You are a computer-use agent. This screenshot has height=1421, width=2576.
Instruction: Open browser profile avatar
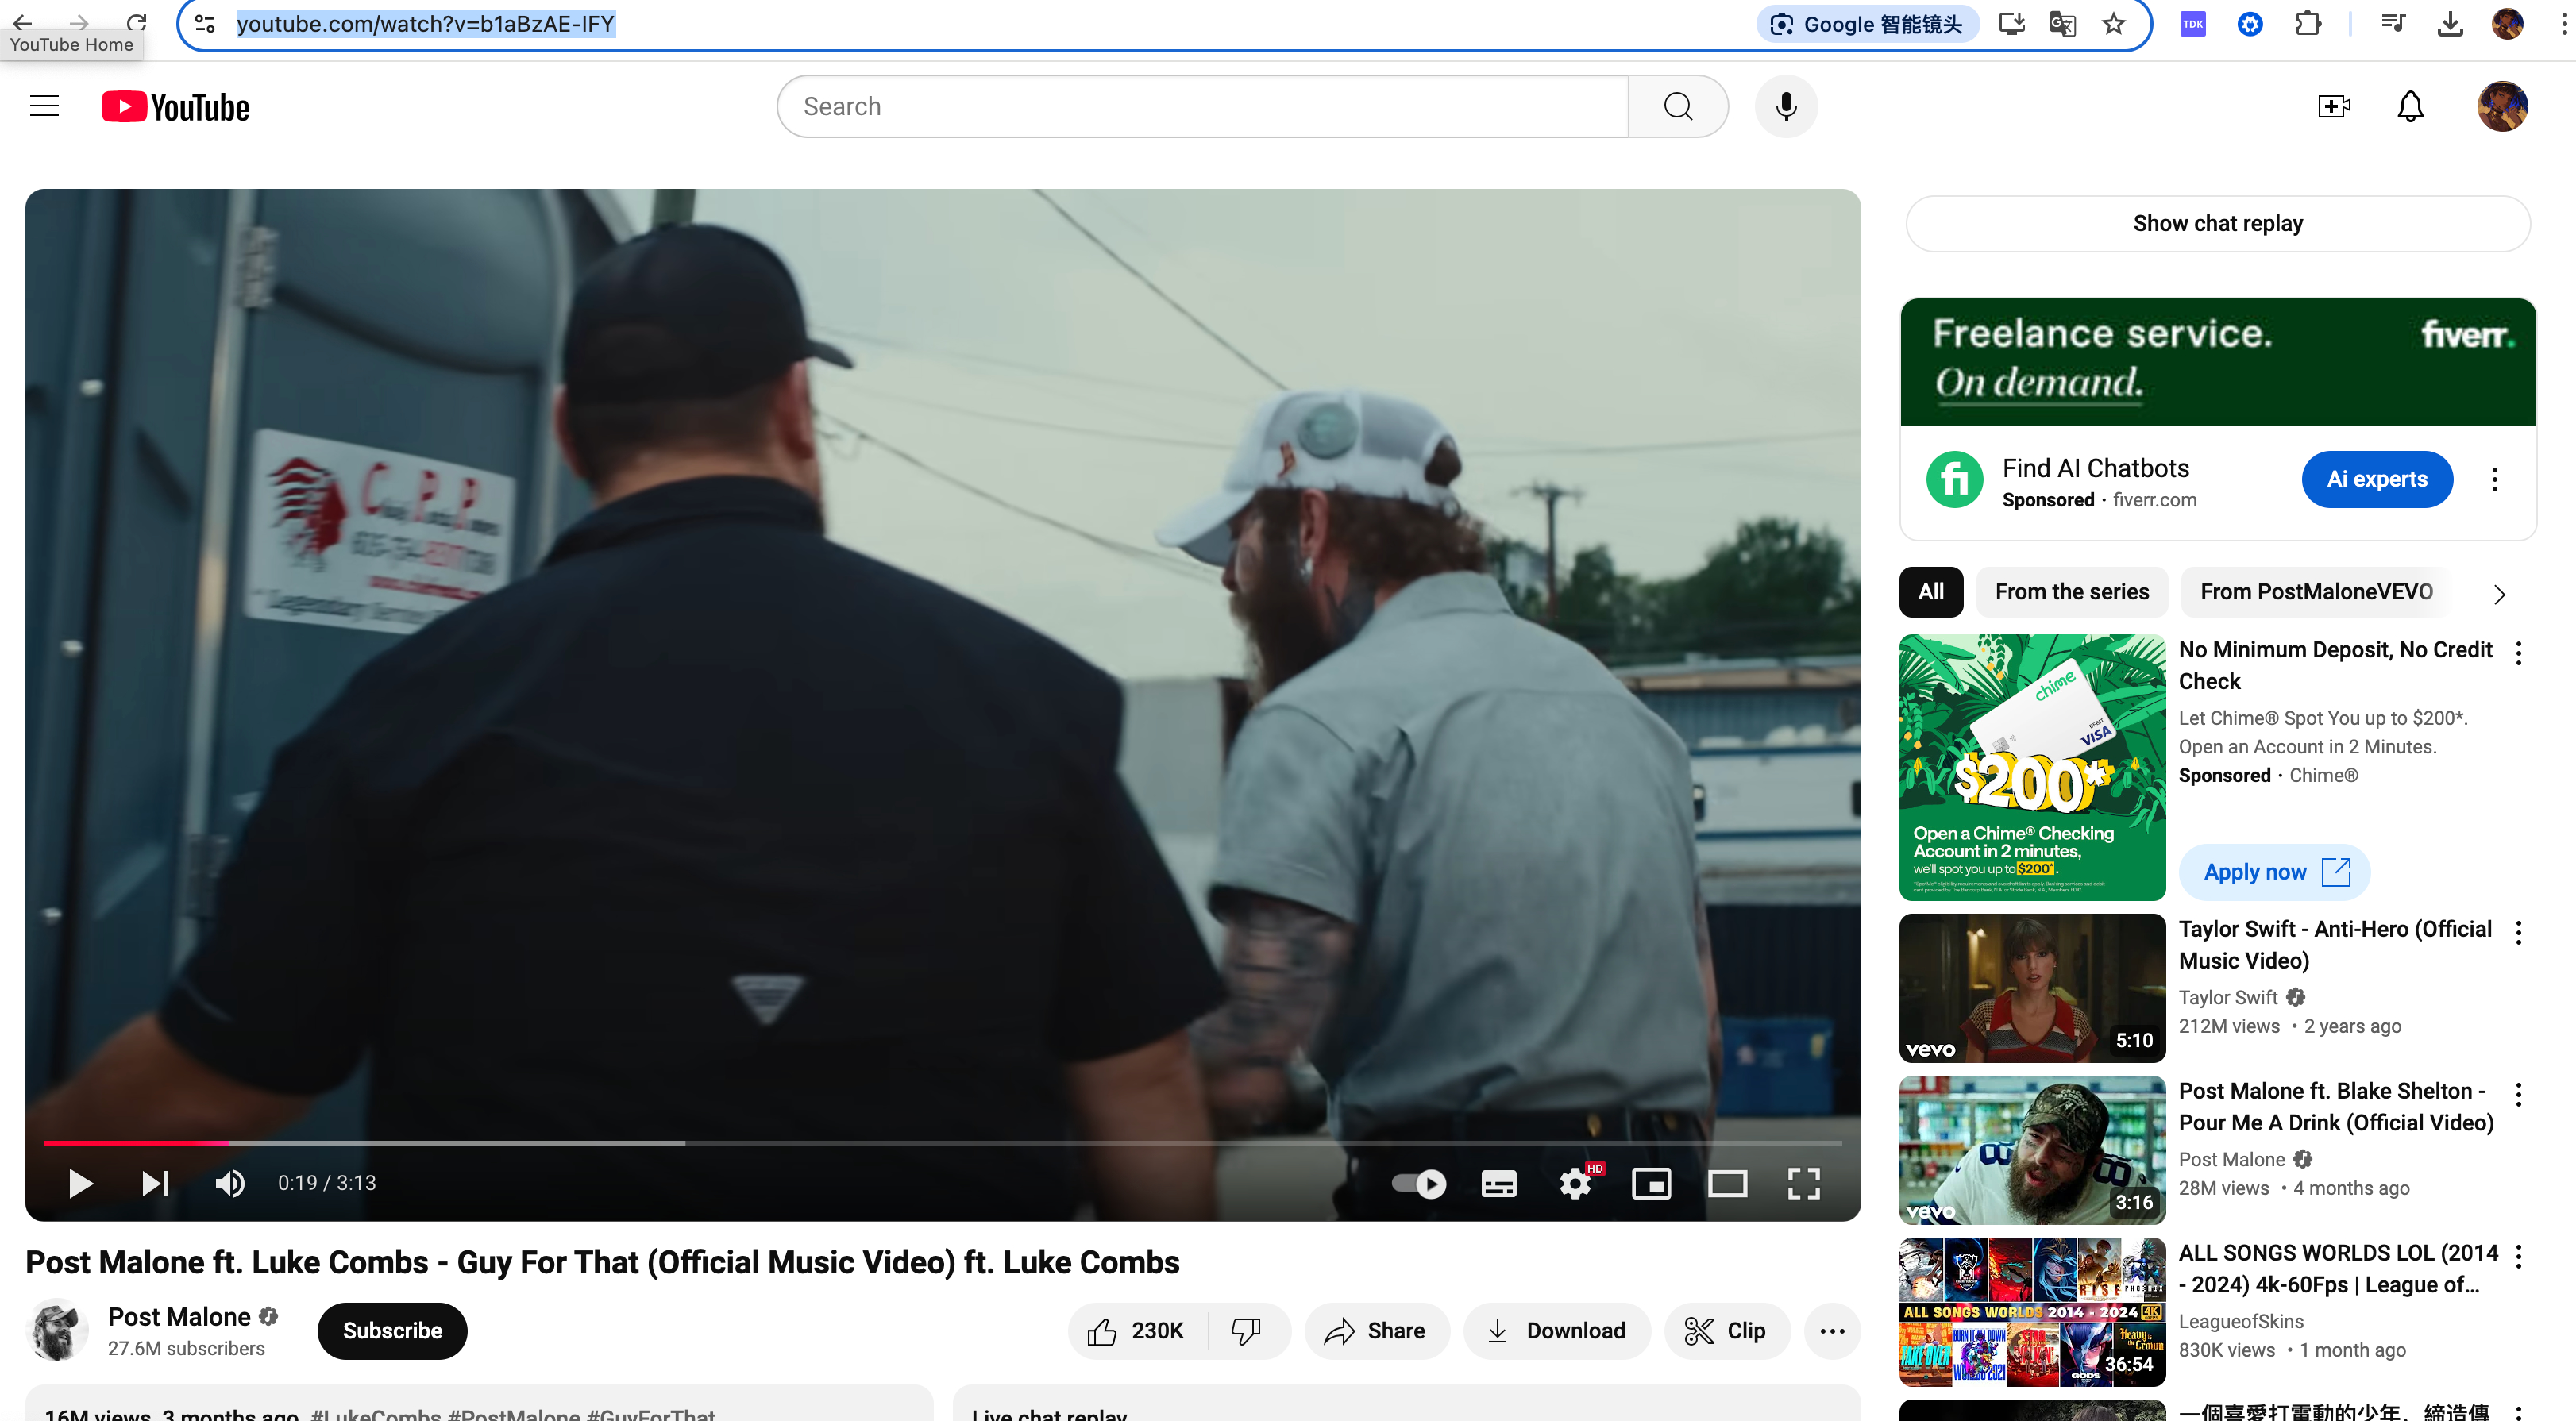tap(2507, 23)
